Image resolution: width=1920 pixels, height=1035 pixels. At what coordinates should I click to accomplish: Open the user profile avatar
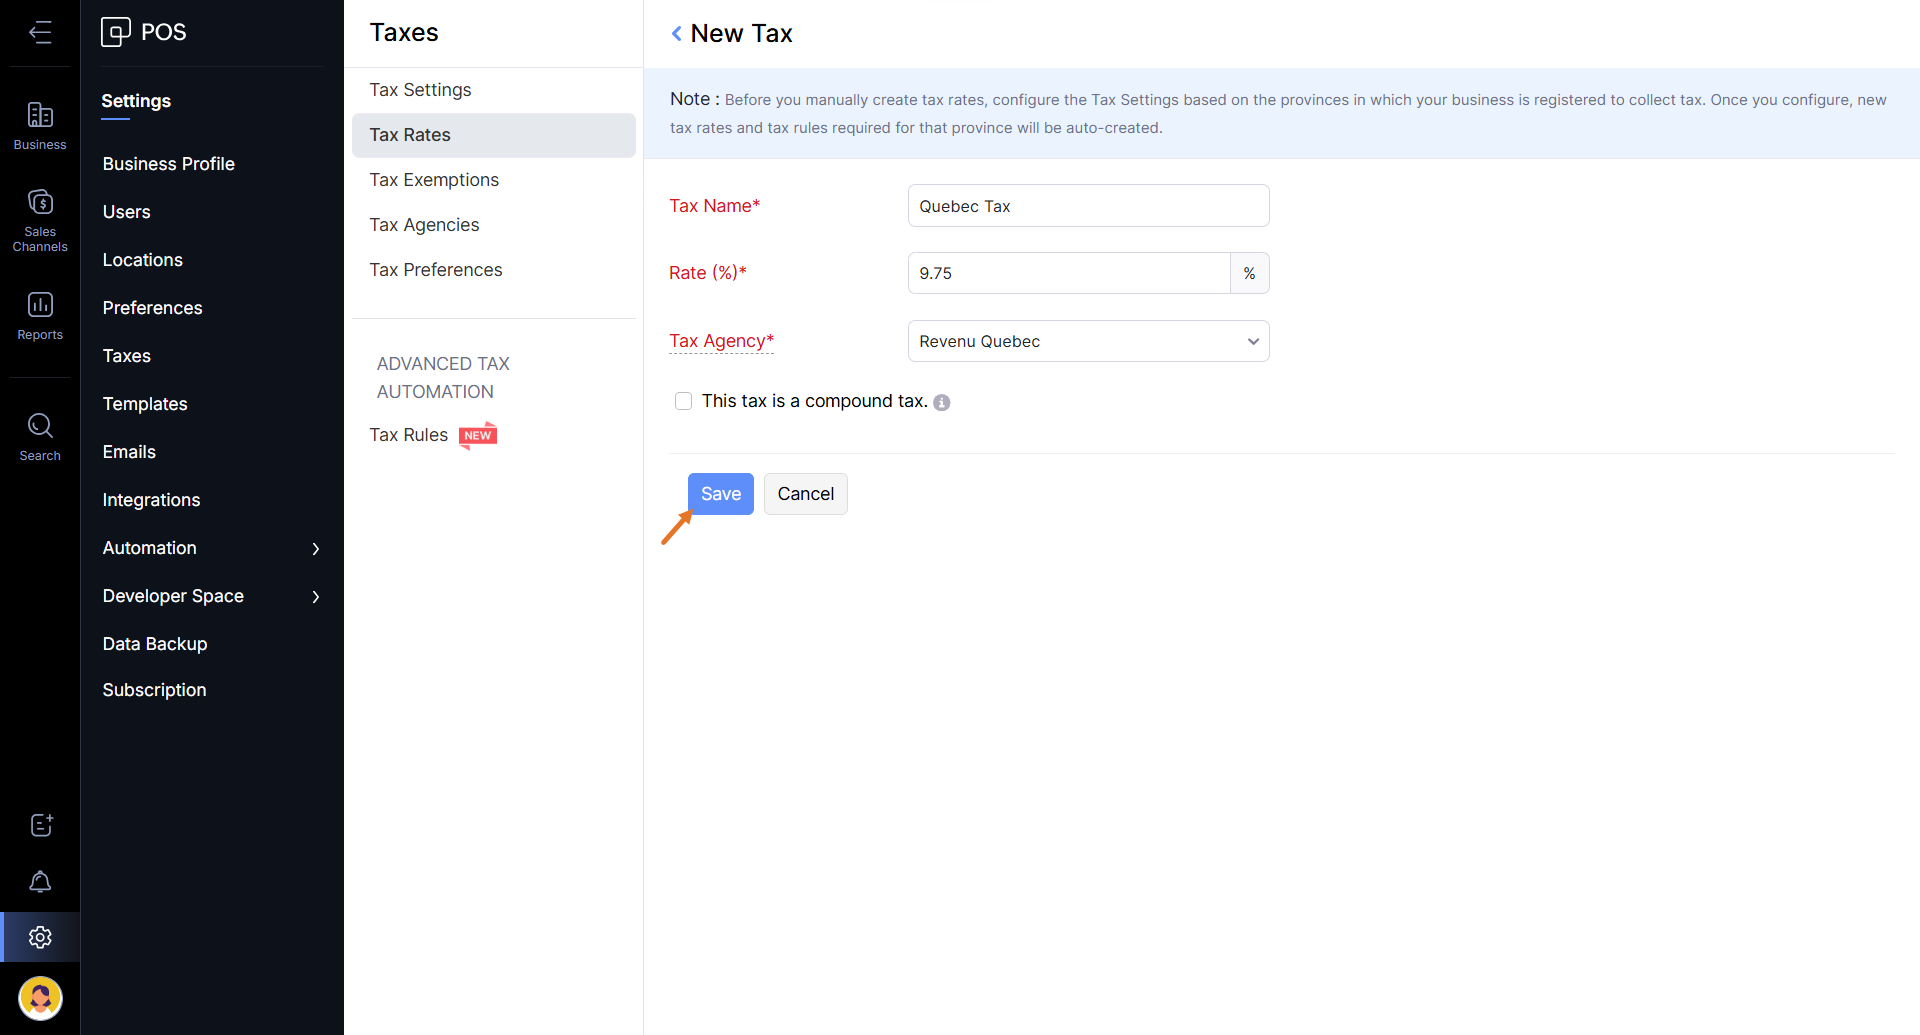click(40, 997)
